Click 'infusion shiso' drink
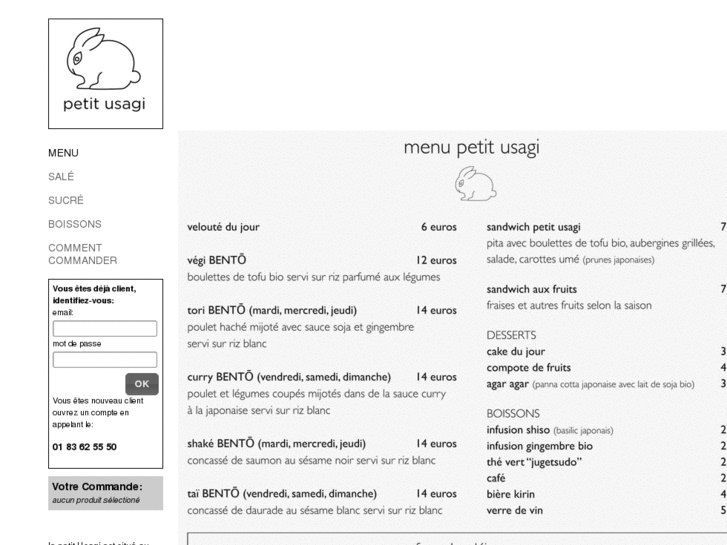727x545 pixels. [518, 430]
